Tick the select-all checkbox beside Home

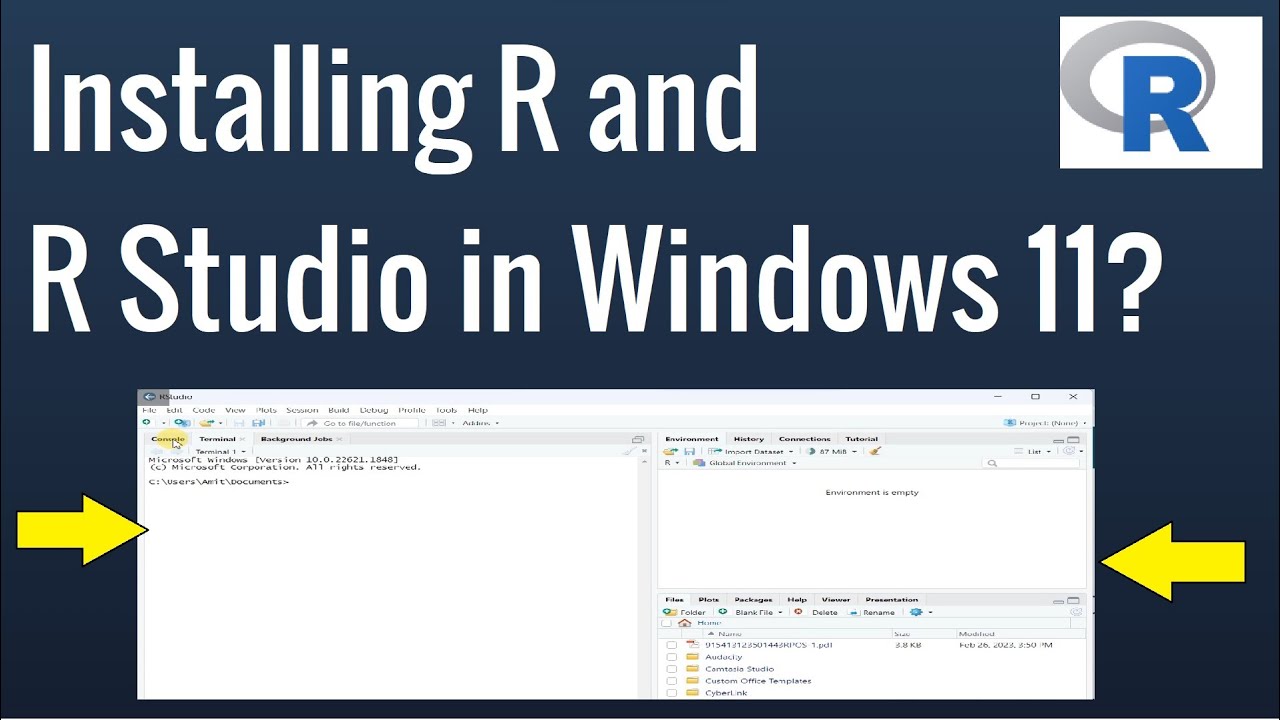(667, 623)
